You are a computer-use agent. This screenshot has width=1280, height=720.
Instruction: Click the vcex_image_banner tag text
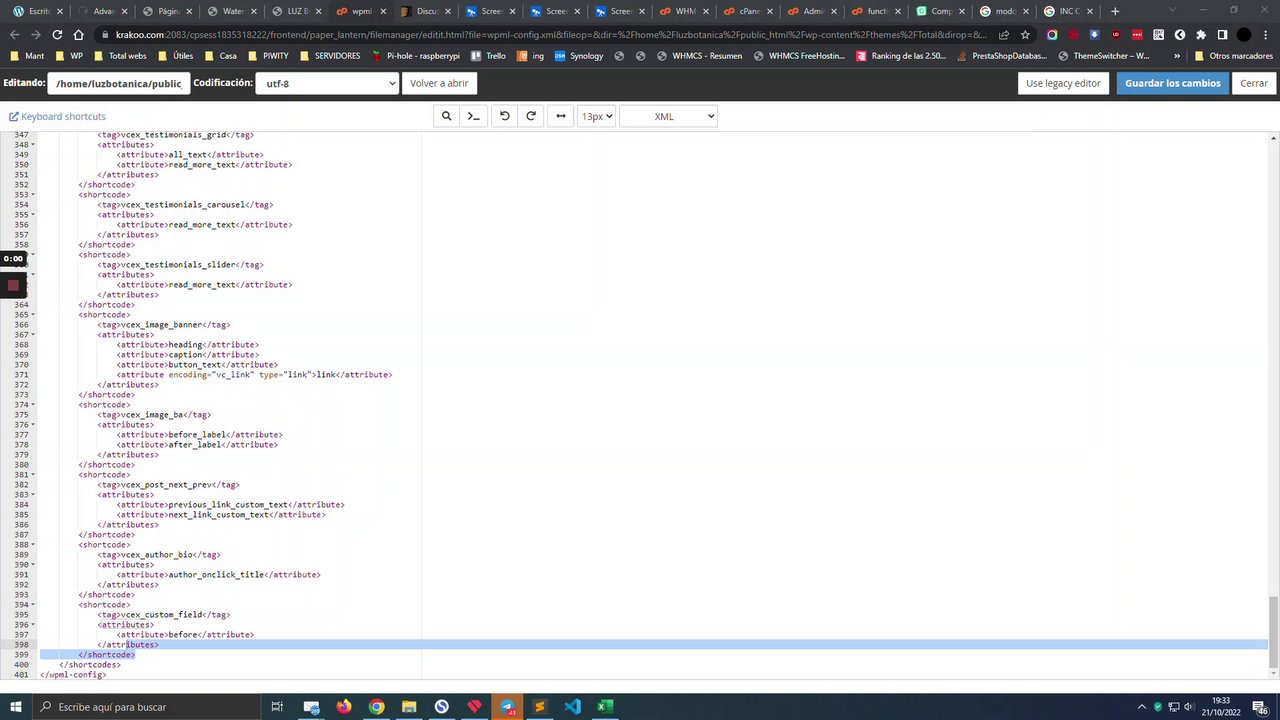tap(161, 325)
